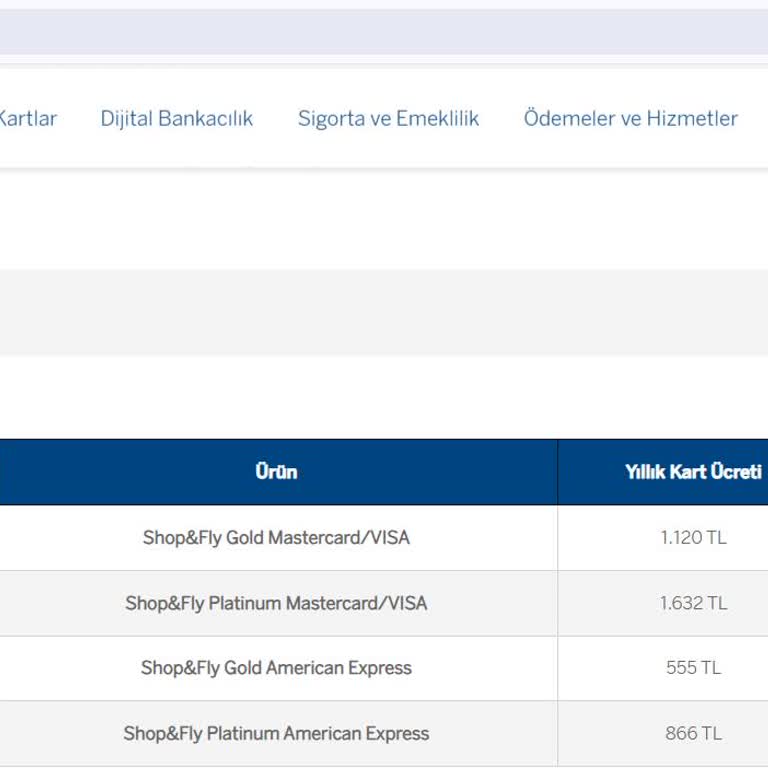The width and height of the screenshot is (768, 768).
Task: Click the Yıllık Kart Ücreti header
Action: pos(693,472)
